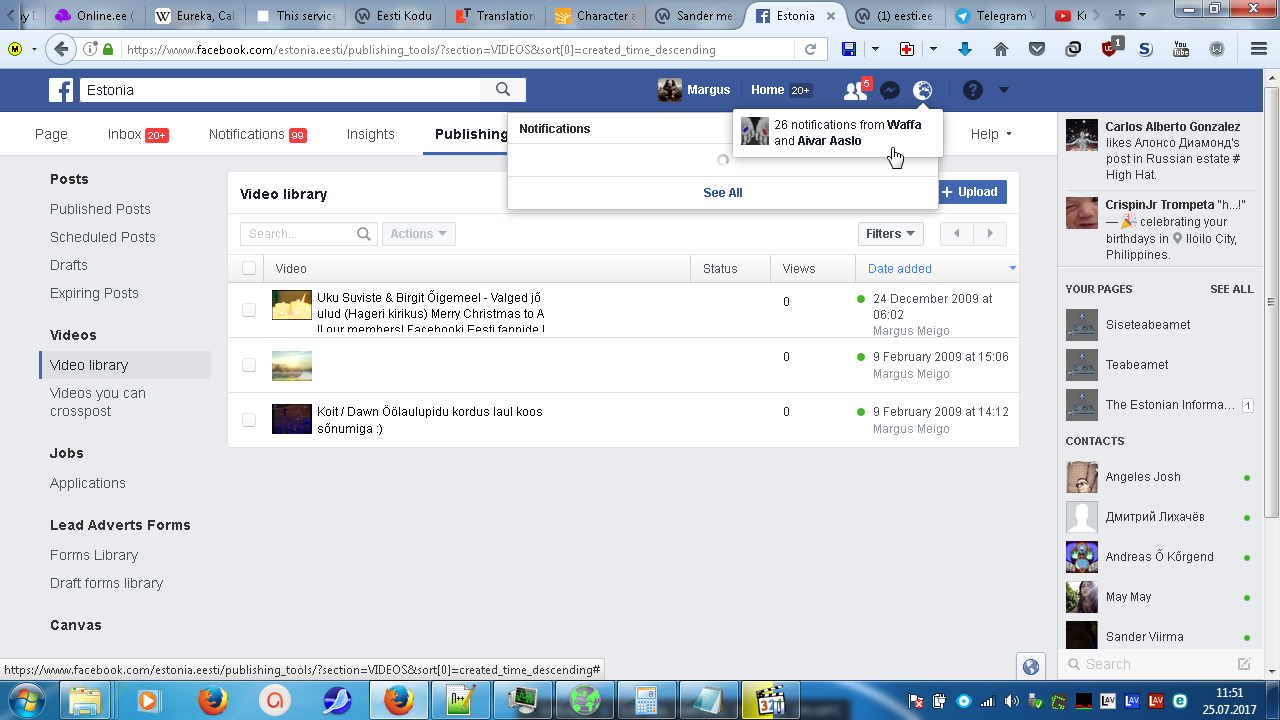Open the Firefox hamburger menu
1280x720 pixels.
[1259, 49]
